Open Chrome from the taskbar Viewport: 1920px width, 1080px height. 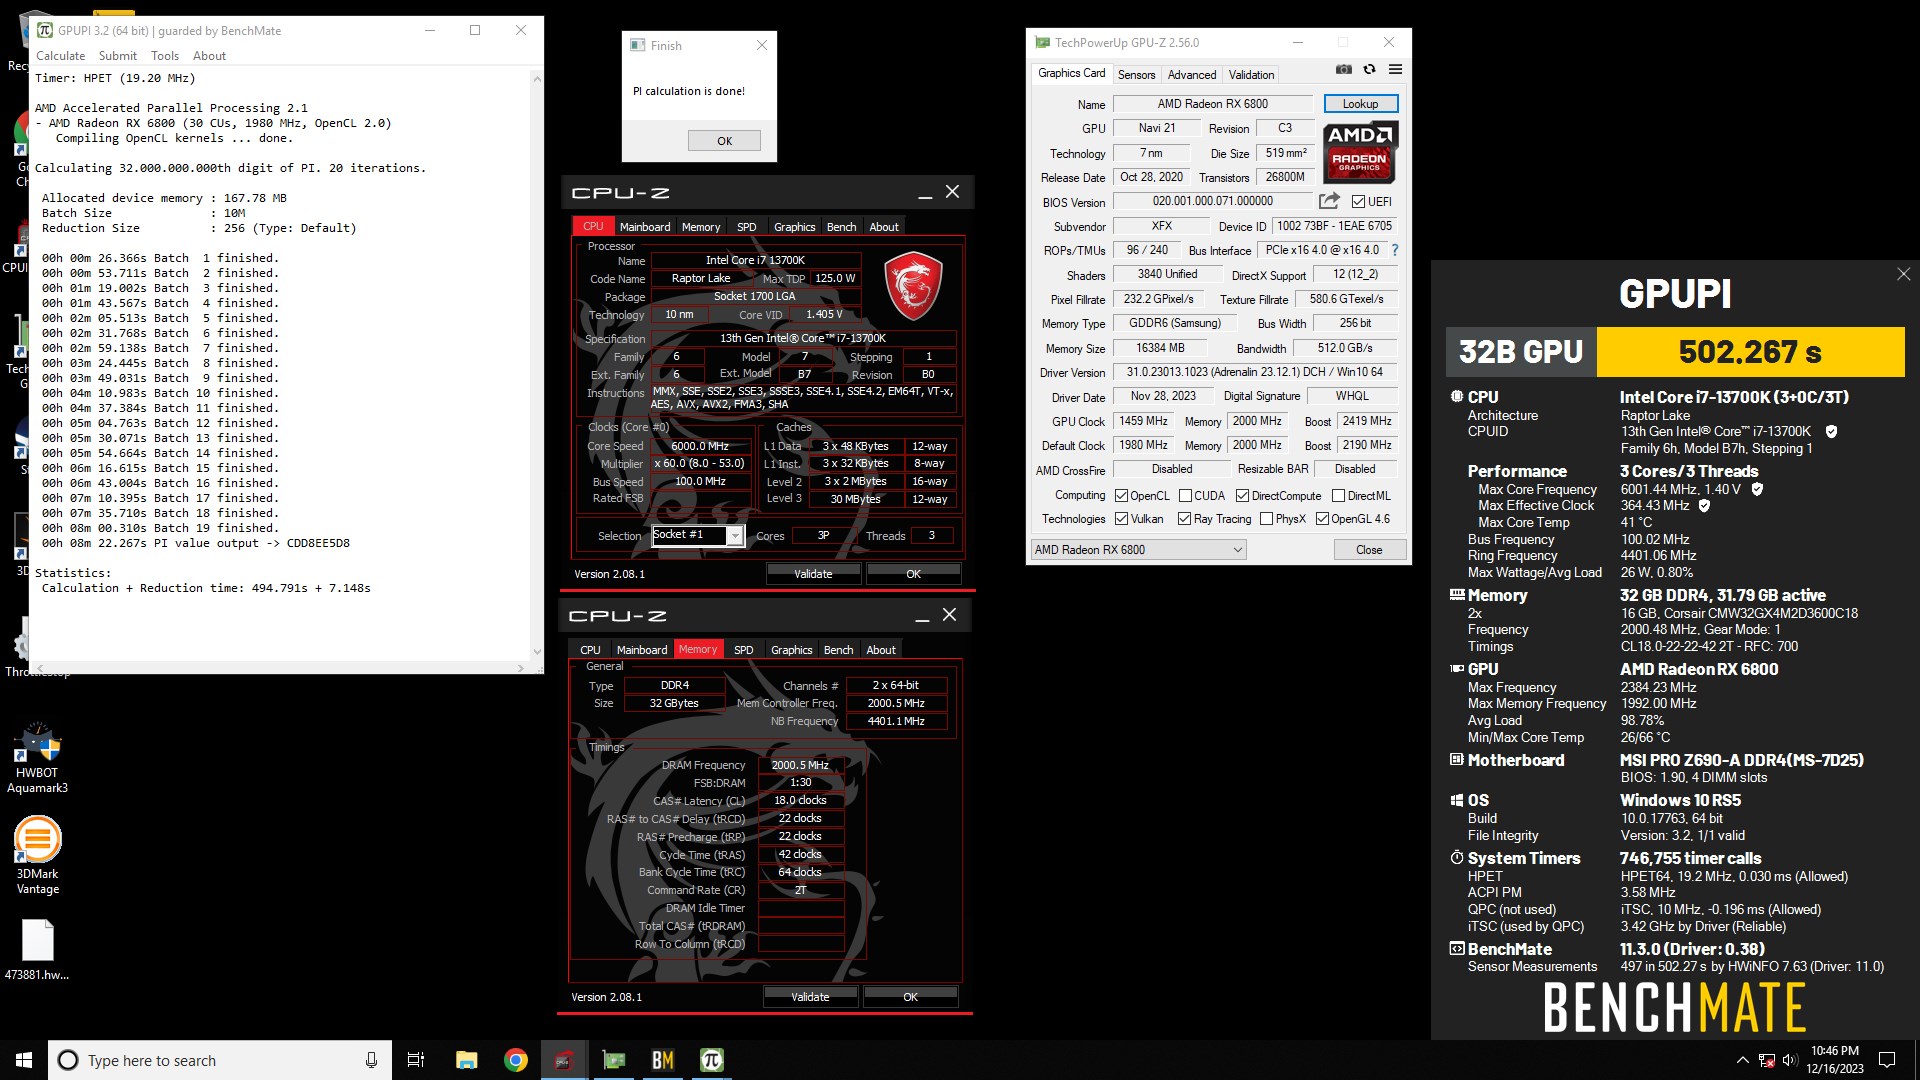click(515, 1060)
